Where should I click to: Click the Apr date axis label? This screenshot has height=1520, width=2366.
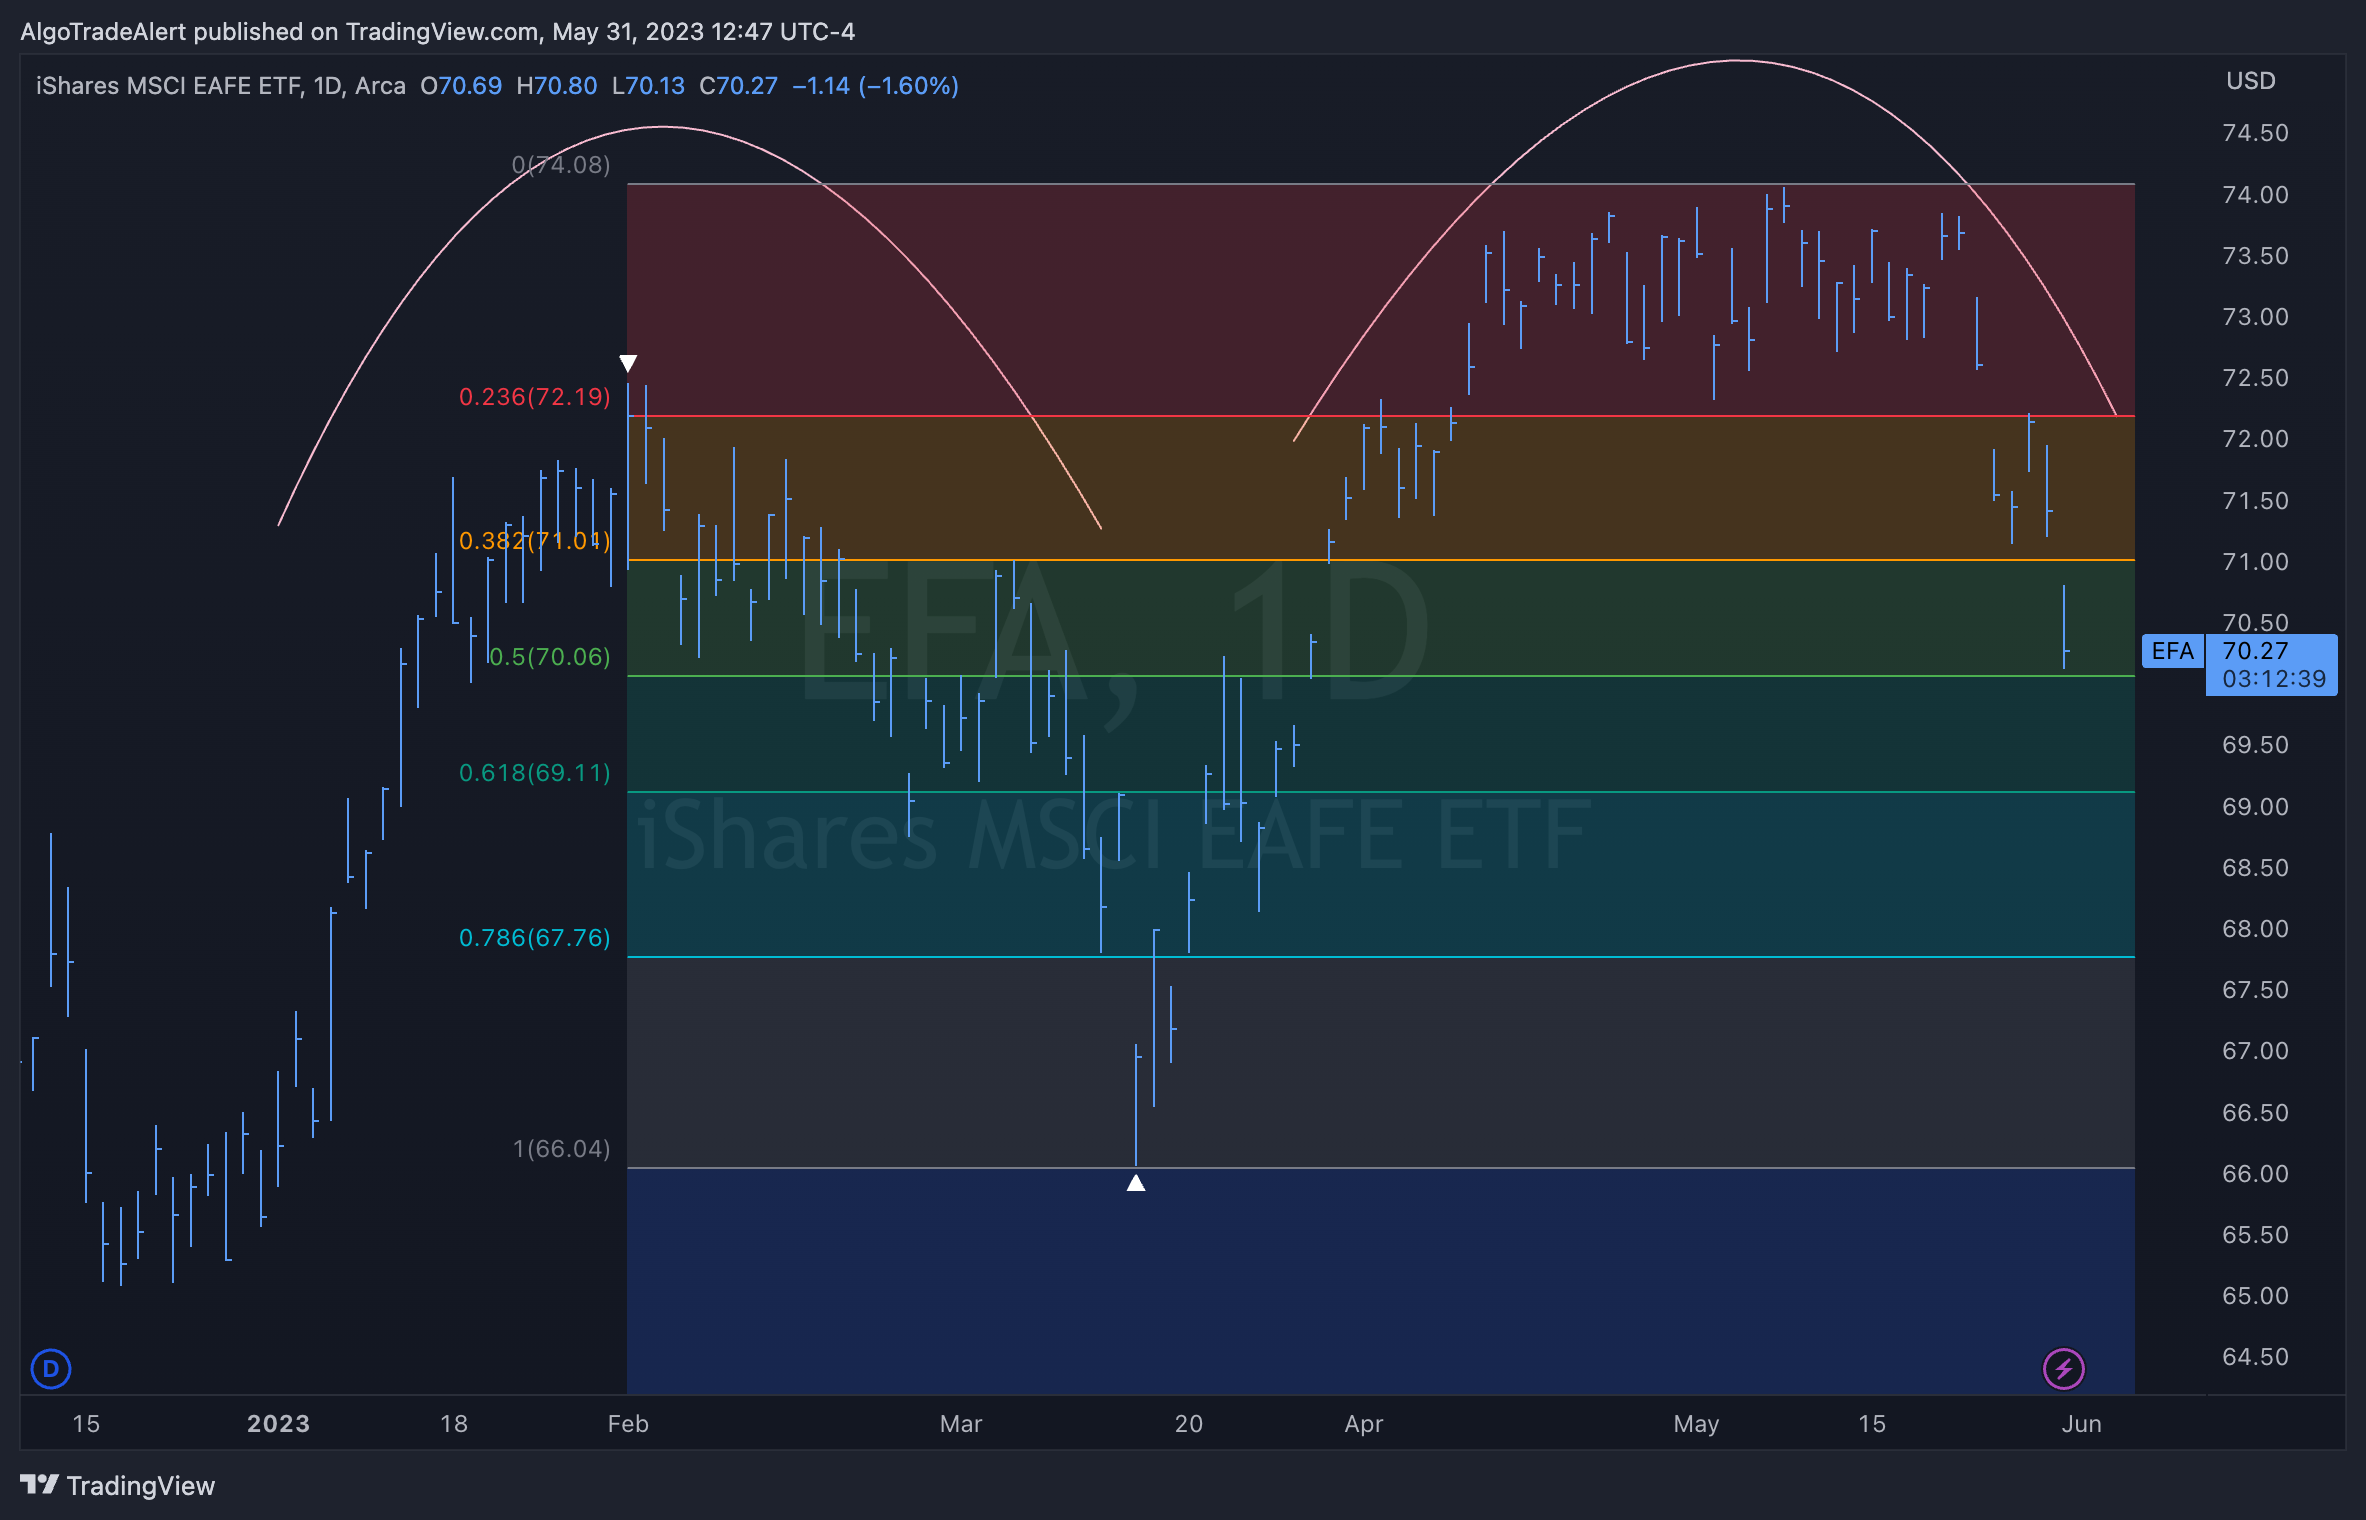tap(1364, 1424)
